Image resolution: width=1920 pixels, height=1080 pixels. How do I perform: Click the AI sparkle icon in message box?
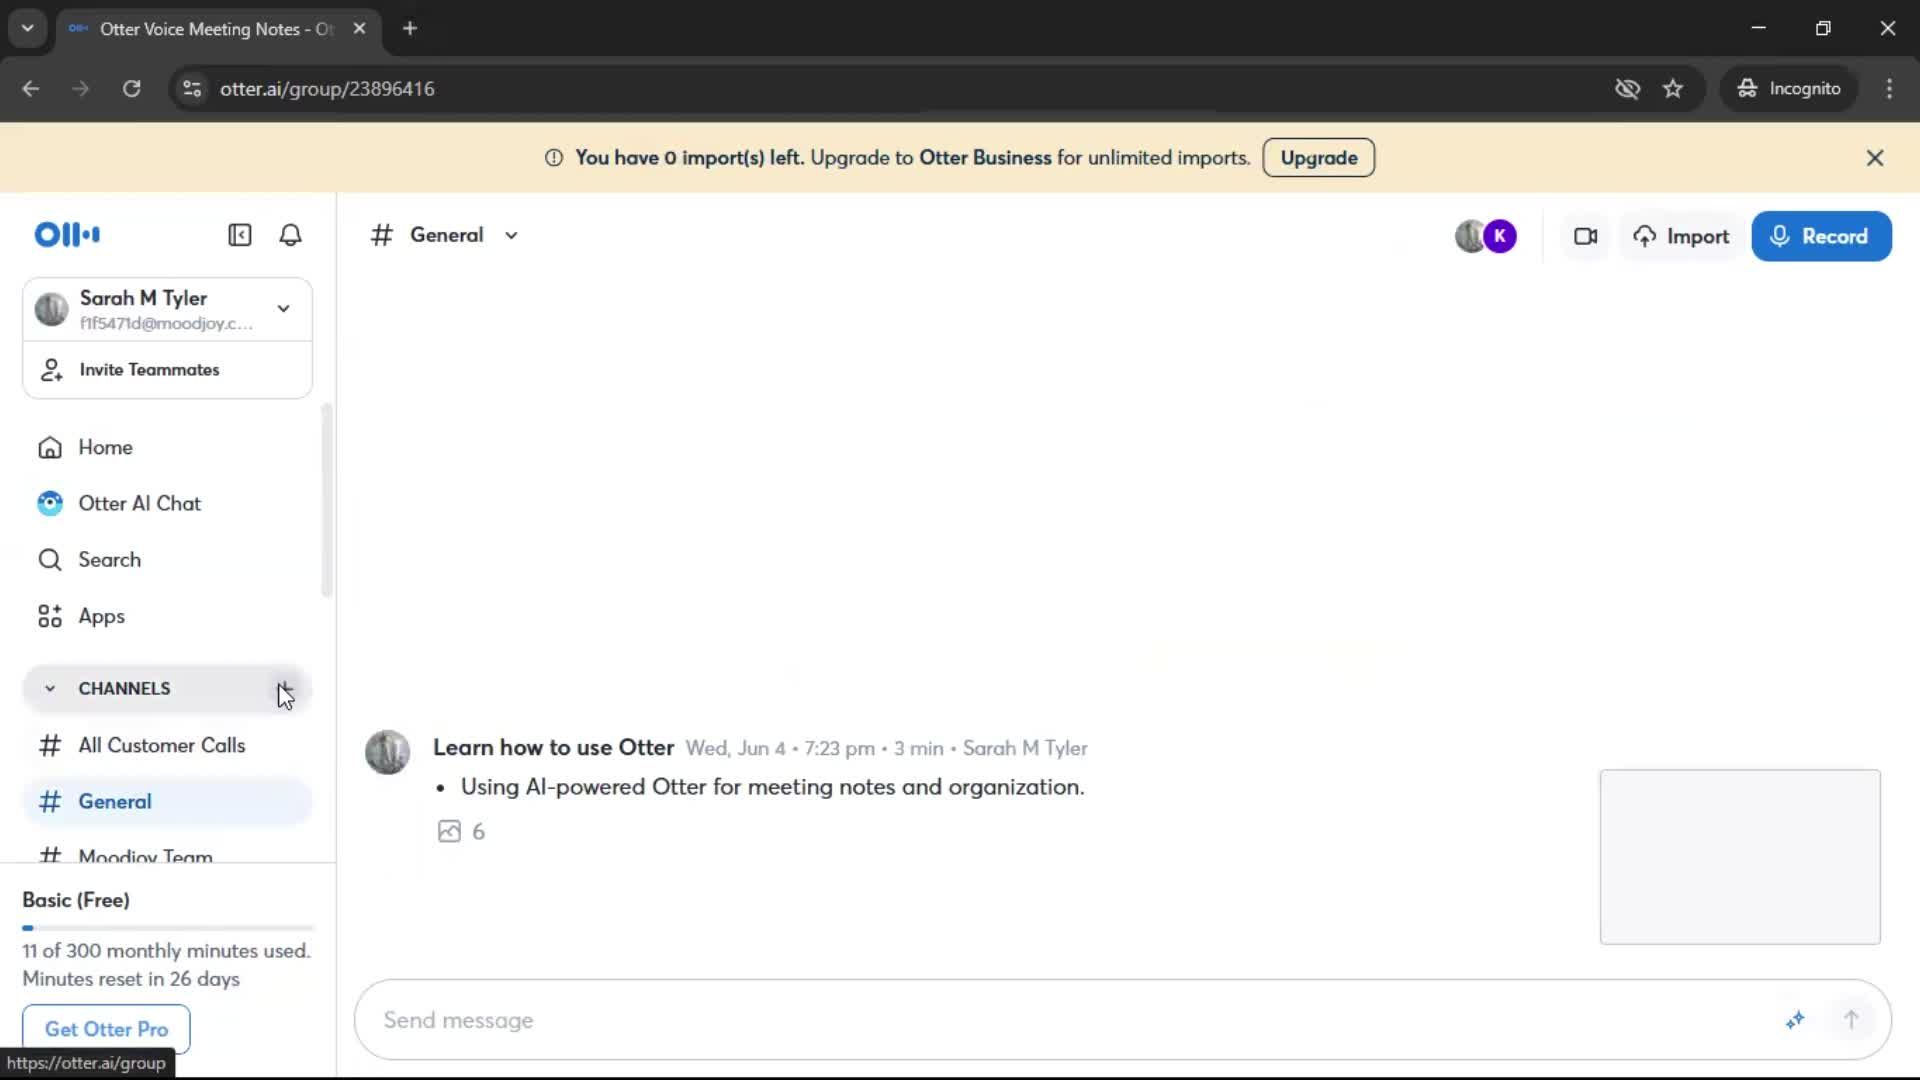(x=1795, y=1020)
